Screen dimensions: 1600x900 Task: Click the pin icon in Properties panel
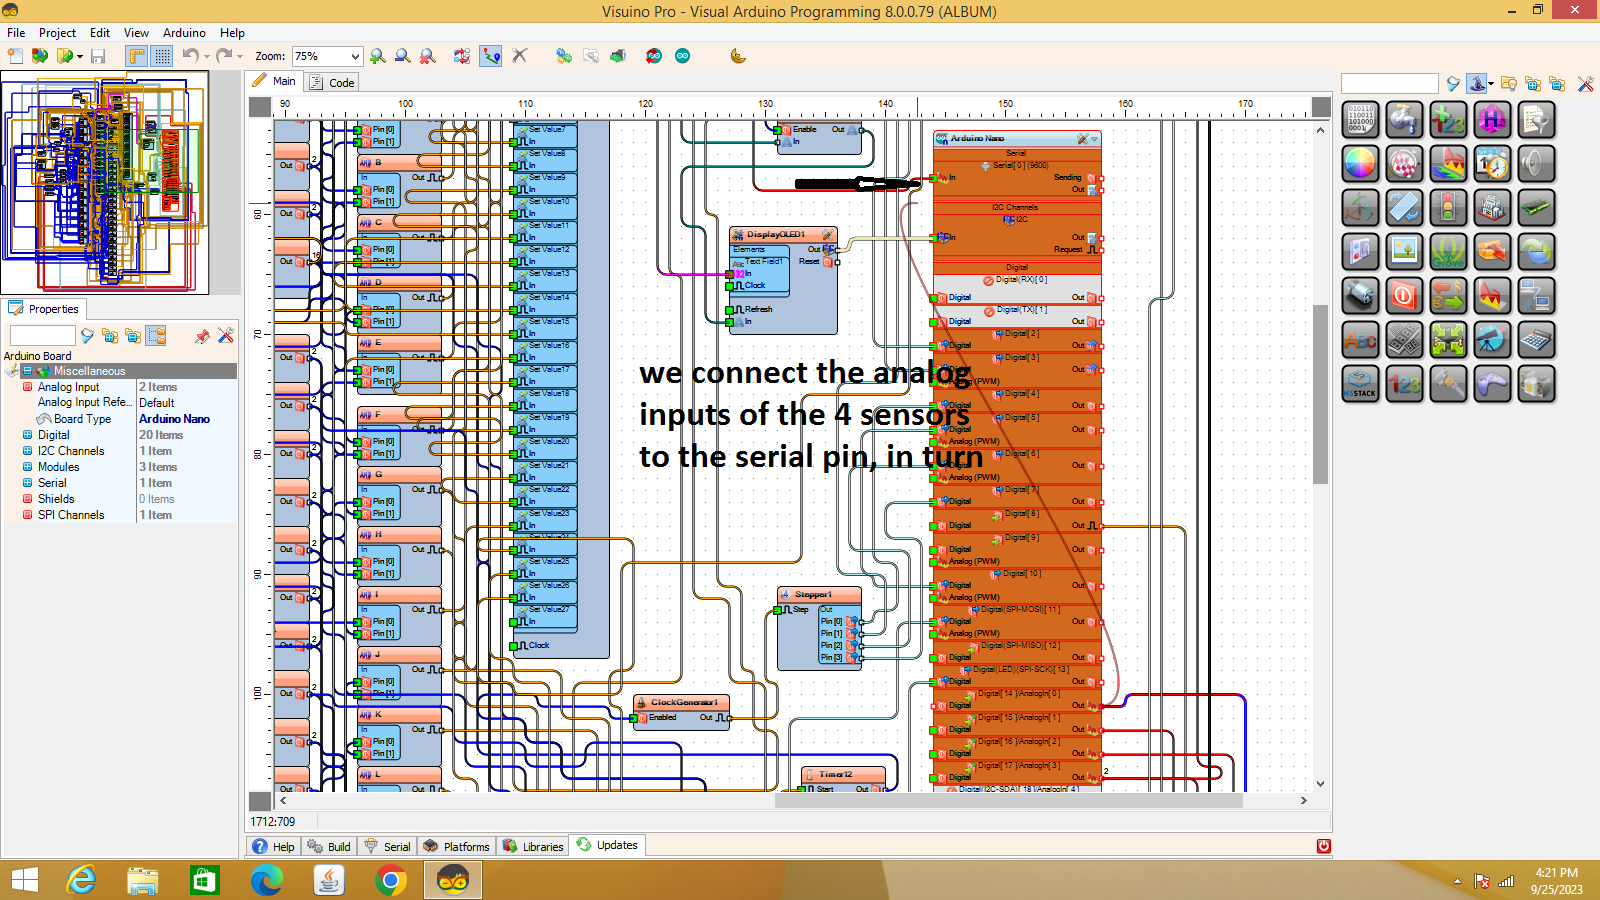coord(202,336)
